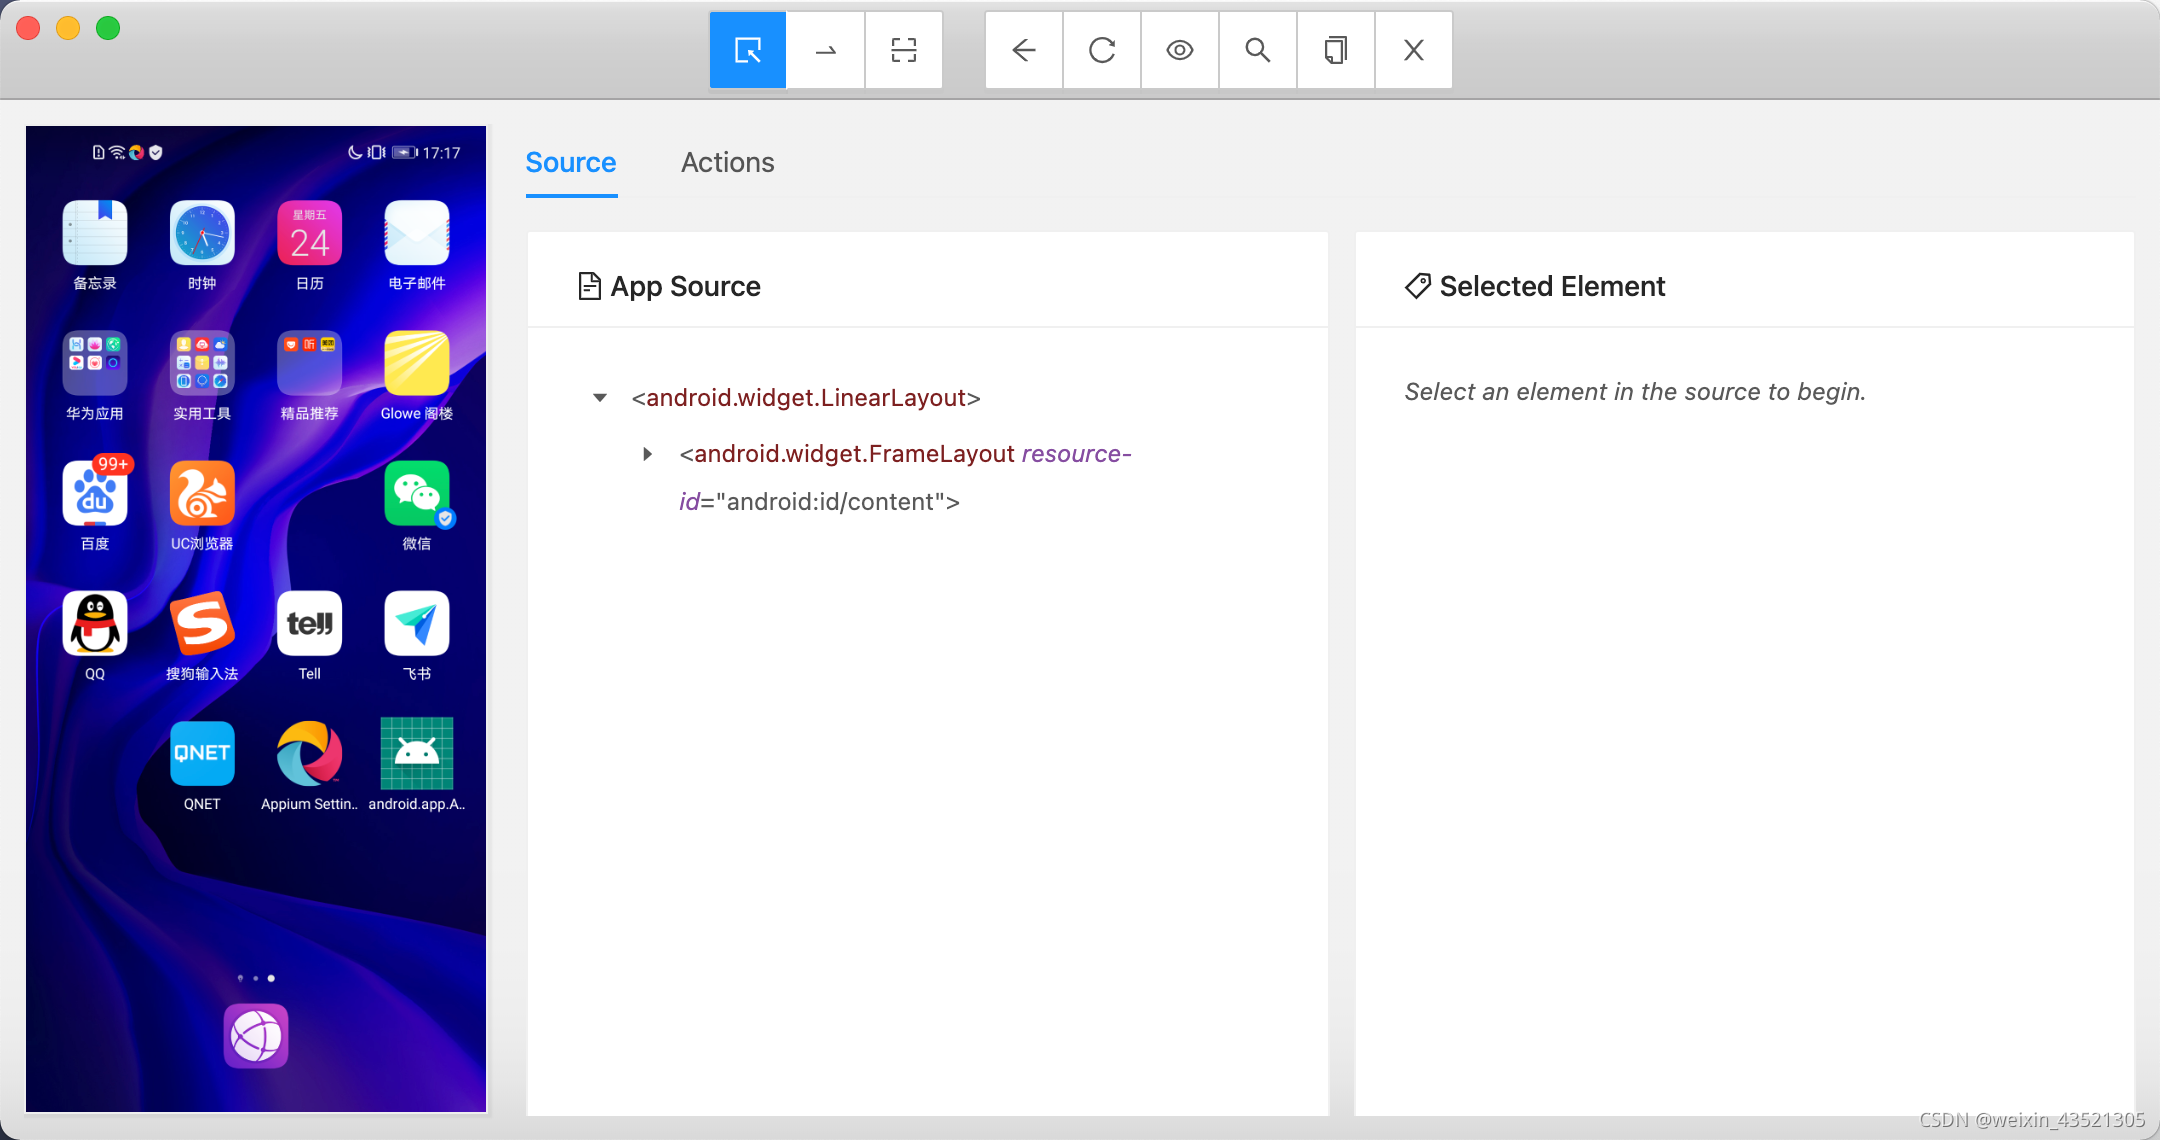
Task: Open Search for element tool
Action: [1258, 50]
